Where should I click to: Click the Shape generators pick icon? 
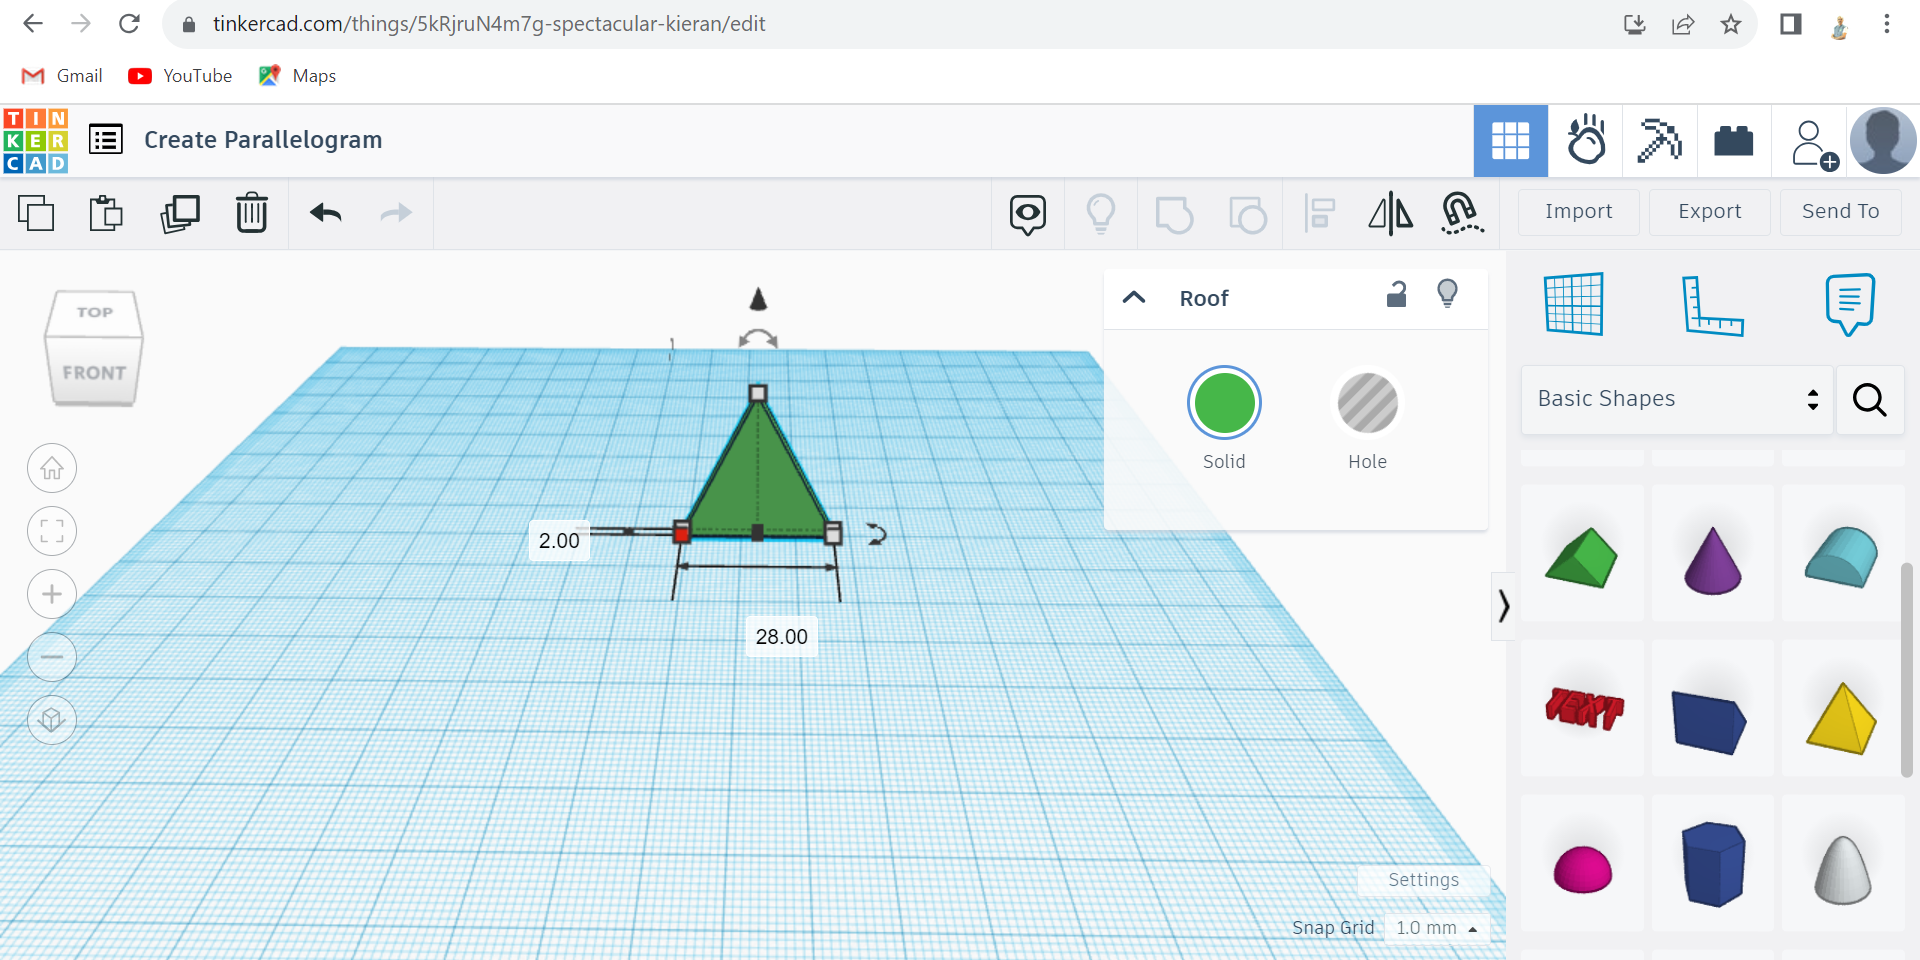coord(1659,140)
